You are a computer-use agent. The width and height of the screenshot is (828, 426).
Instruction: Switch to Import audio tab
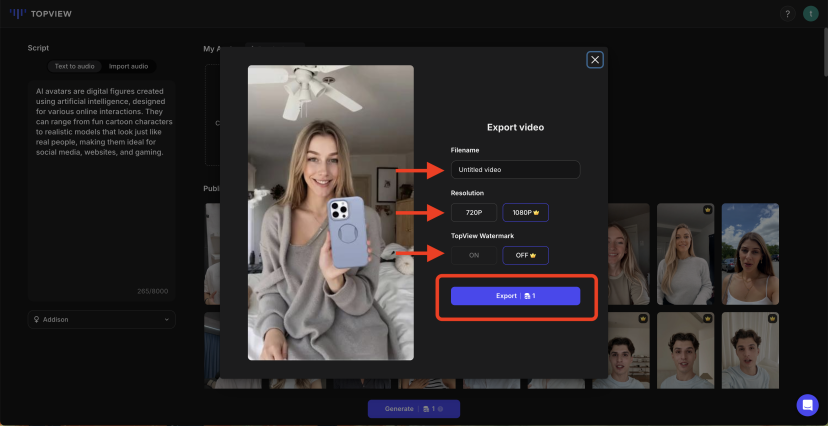[x=128, y=66]
